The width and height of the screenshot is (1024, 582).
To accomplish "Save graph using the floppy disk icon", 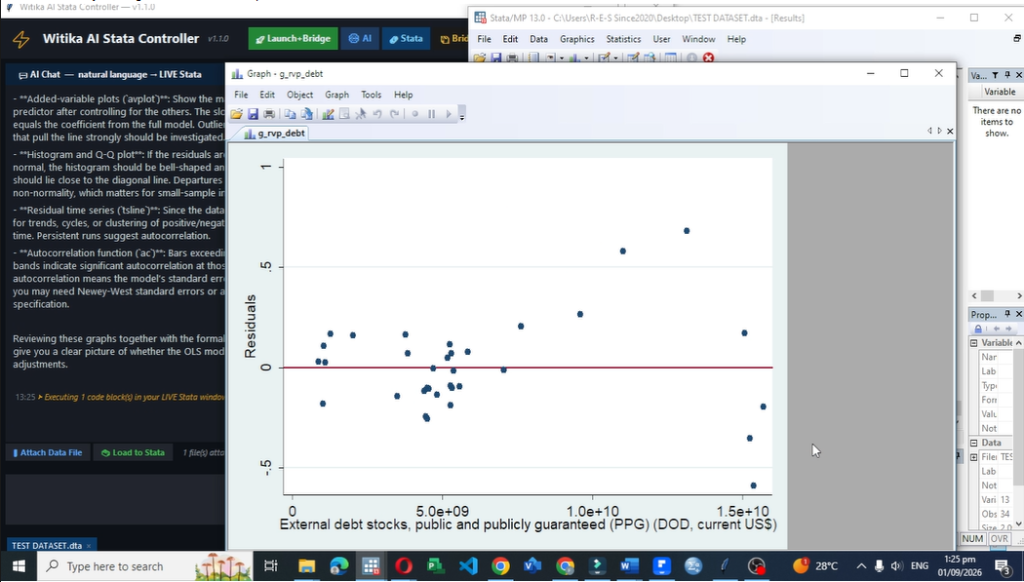I will pos(253,114).
